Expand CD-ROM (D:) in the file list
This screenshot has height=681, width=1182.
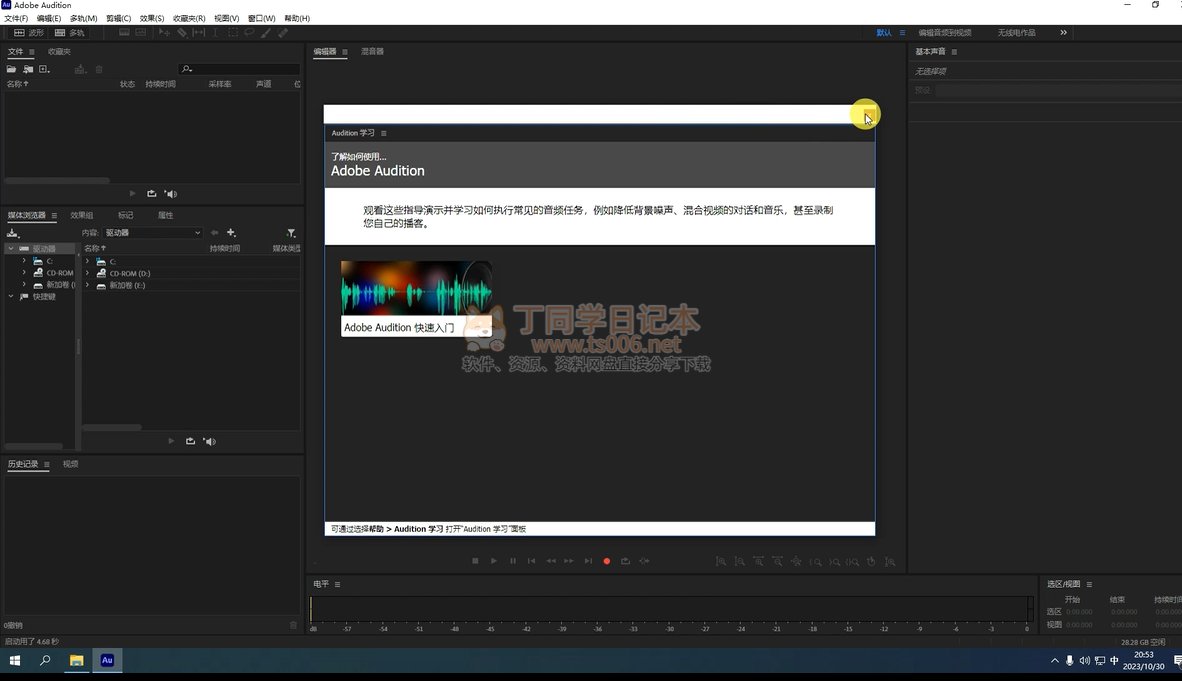(x=88, y=273)
